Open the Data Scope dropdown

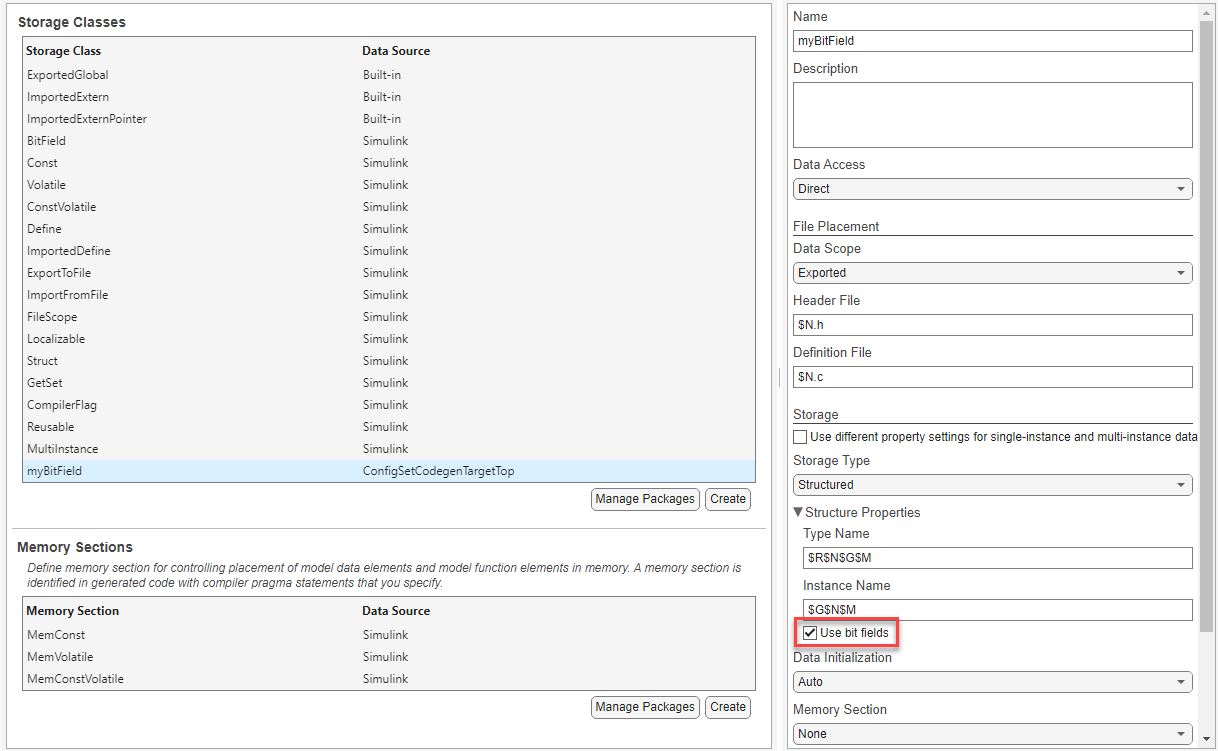pyautogui.click(x=992, y=273)
